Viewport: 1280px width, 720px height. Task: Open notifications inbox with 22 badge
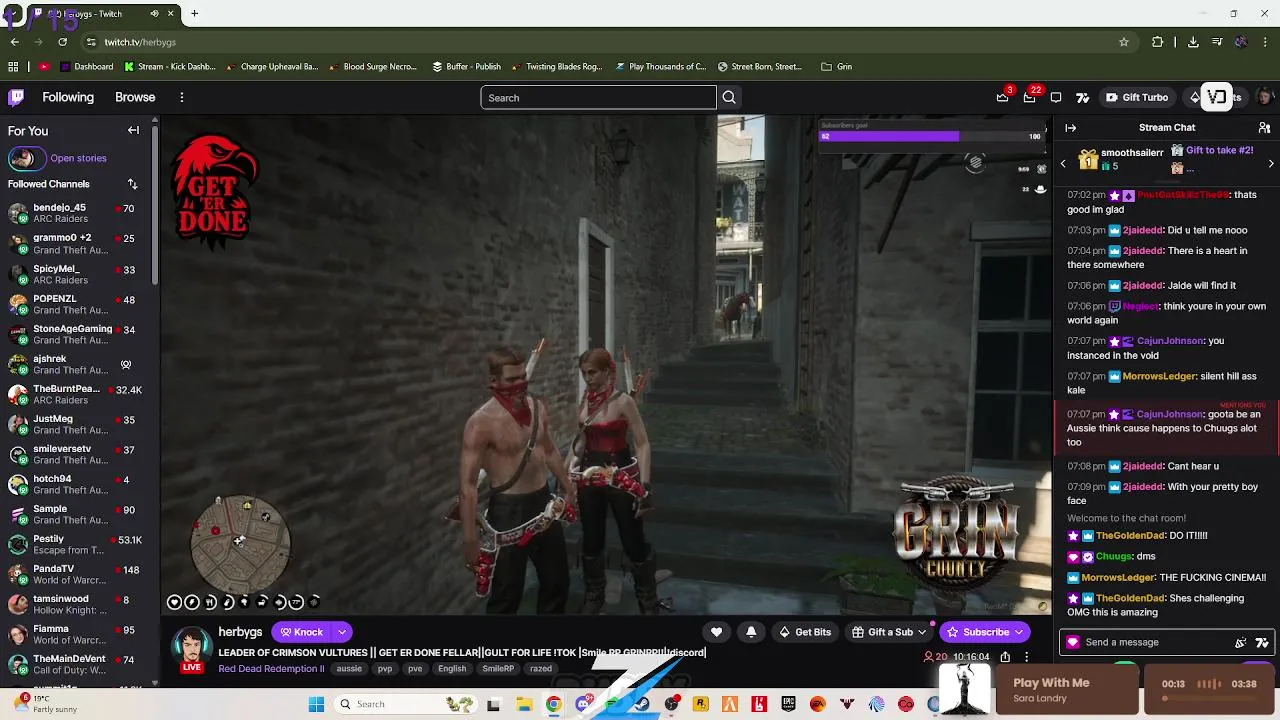click(x=1030, y=97)
